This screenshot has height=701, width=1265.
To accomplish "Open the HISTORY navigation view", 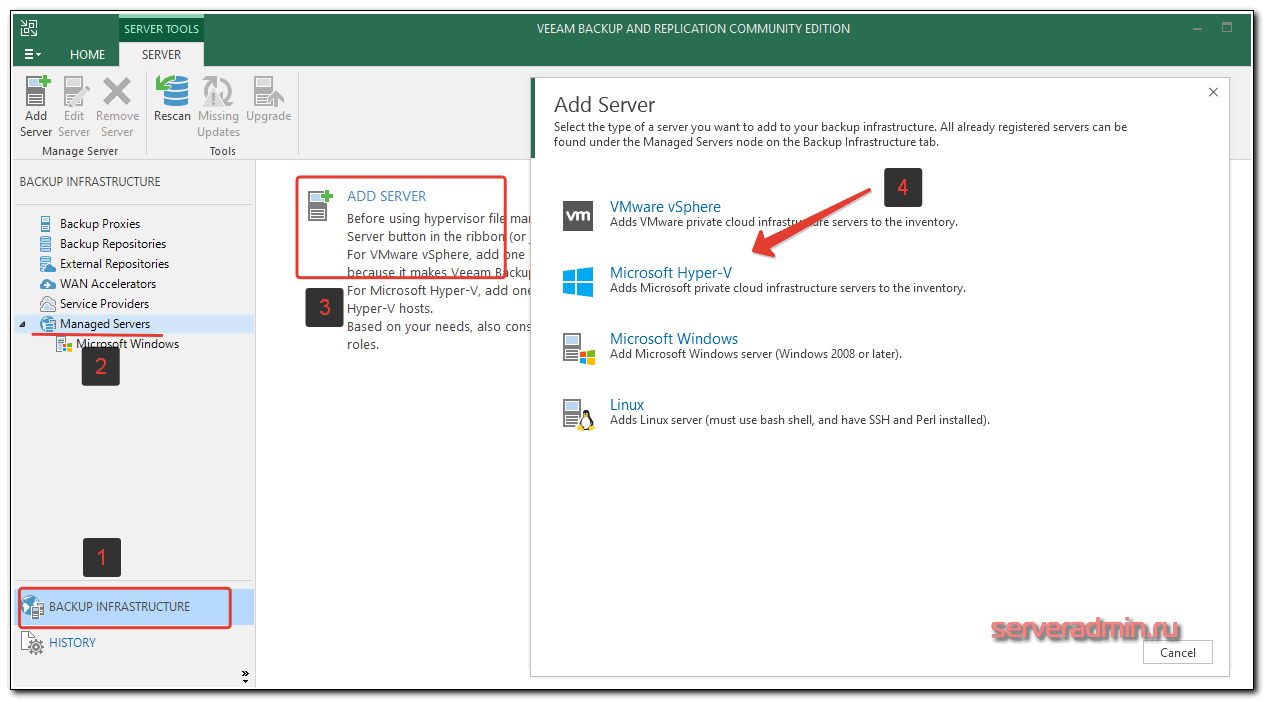I will pyautogui.click(x=72, y=643).
